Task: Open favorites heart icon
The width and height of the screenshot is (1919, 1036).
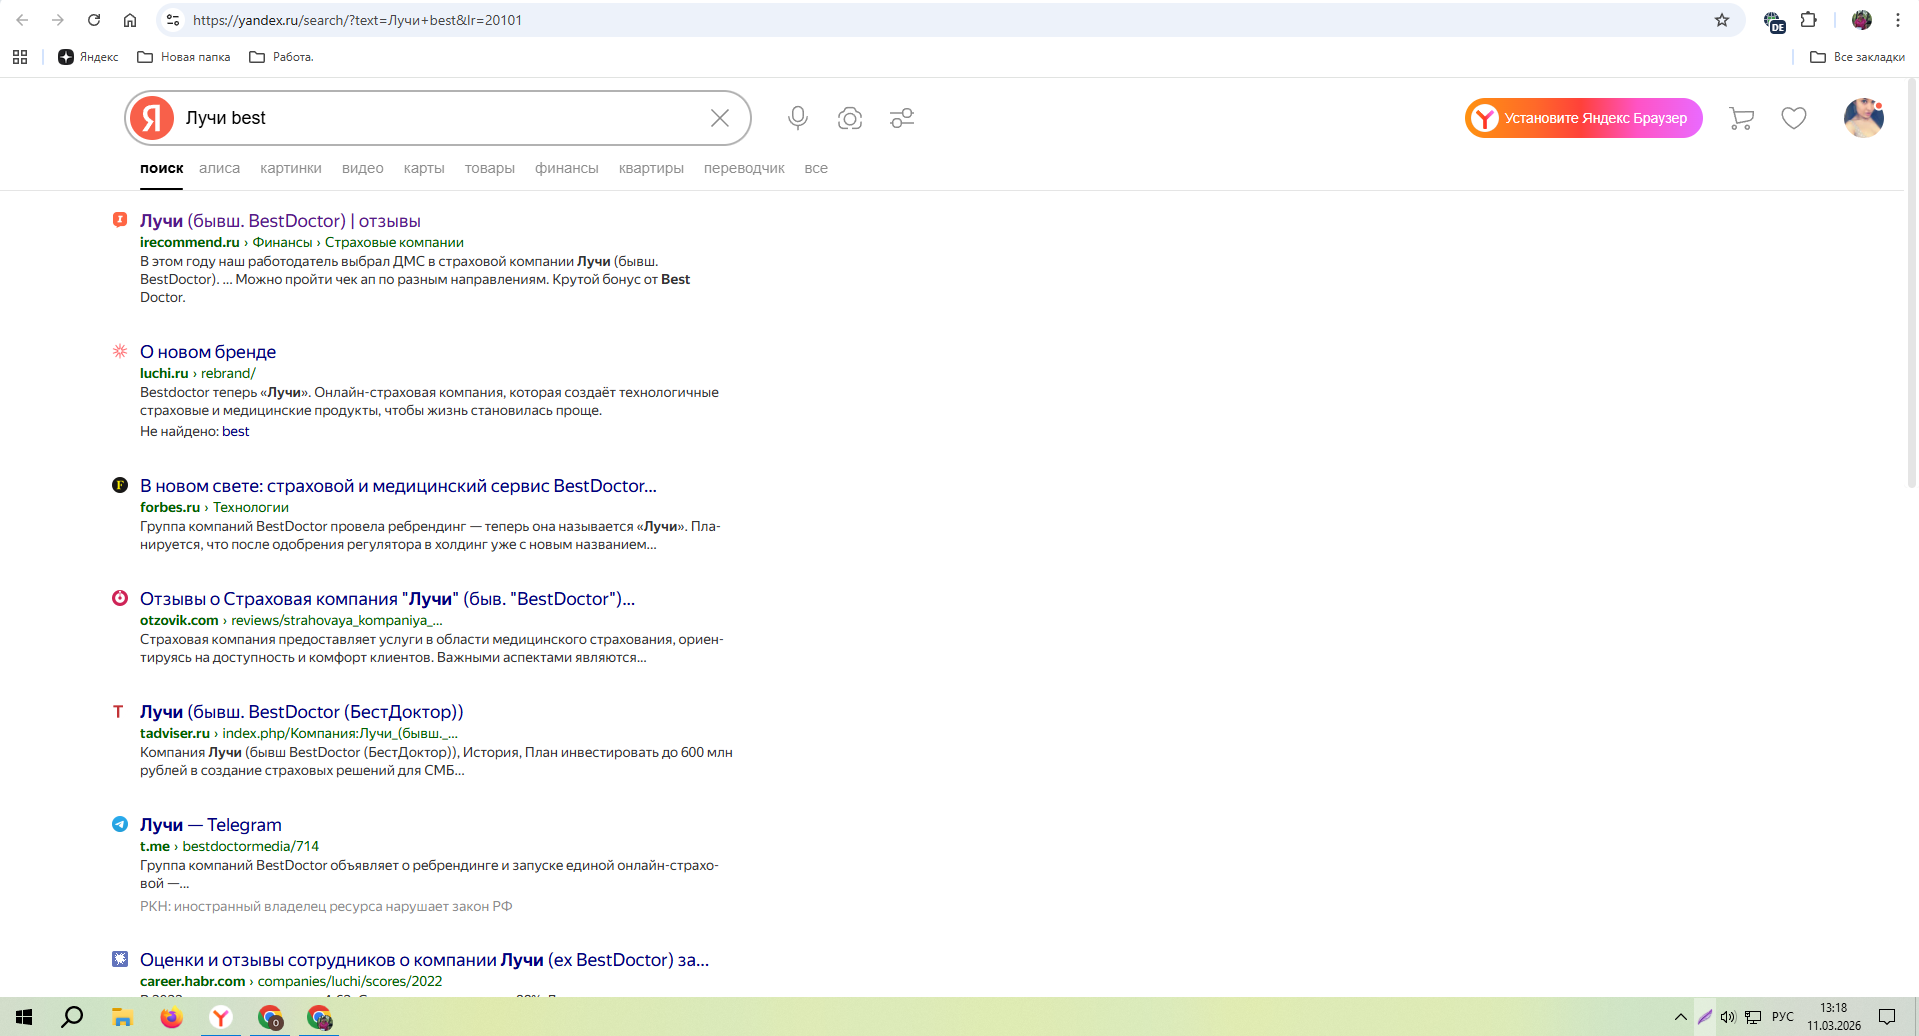Action: point(1794,118)
